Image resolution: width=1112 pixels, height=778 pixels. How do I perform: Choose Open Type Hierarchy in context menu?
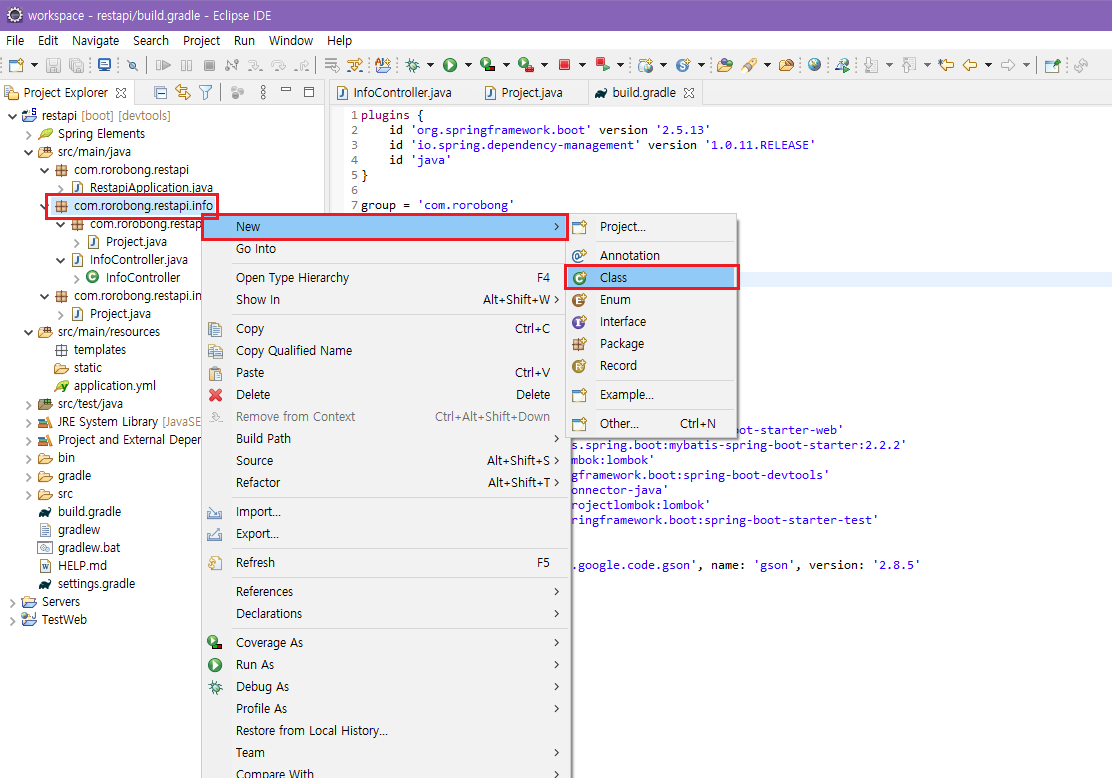tap(386, 277)
